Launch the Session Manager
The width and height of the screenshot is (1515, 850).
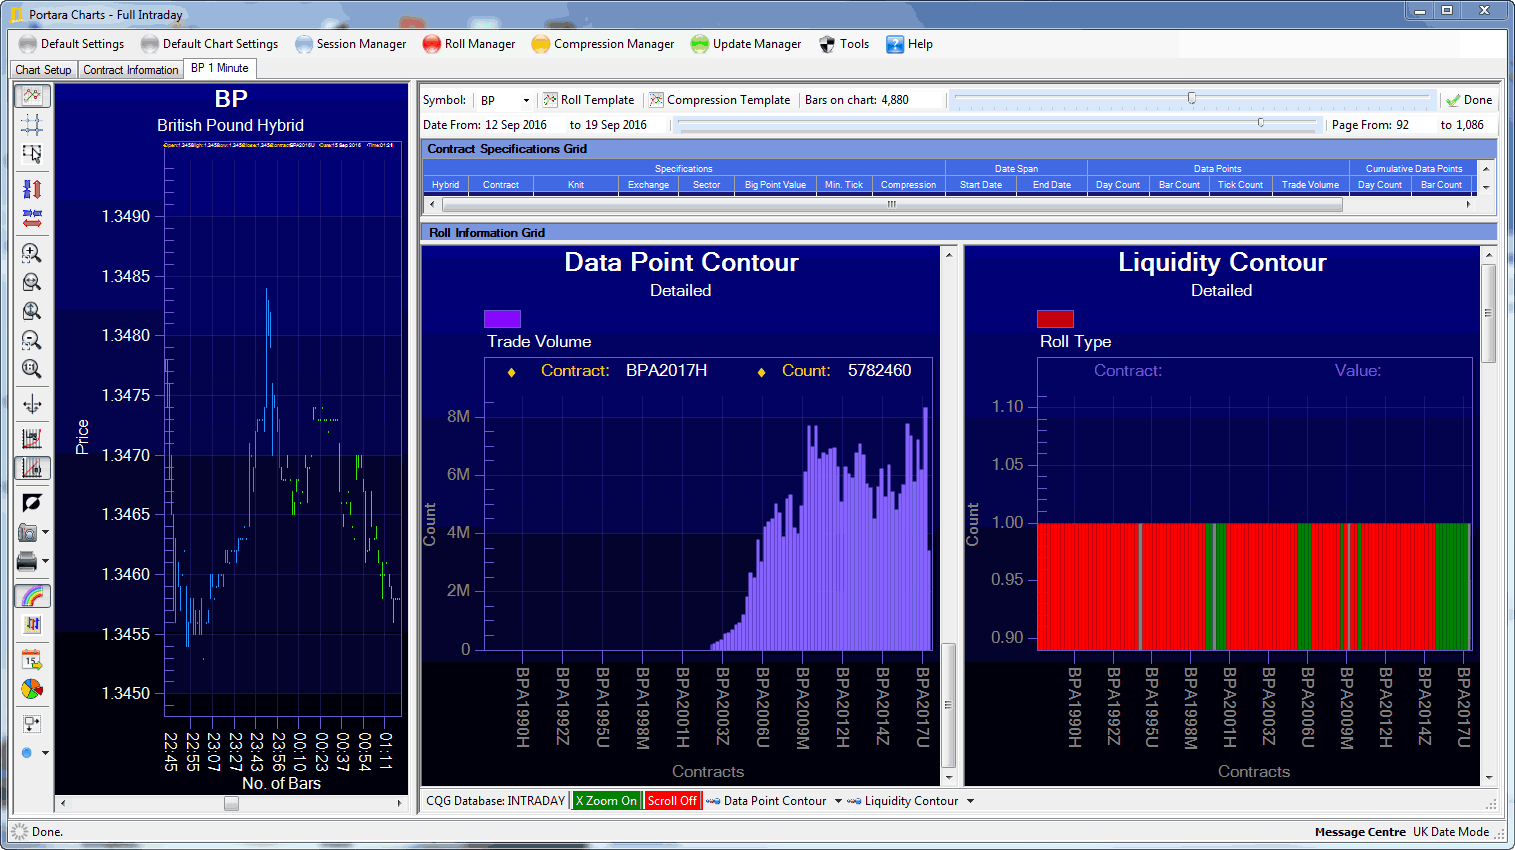(350, 44)
